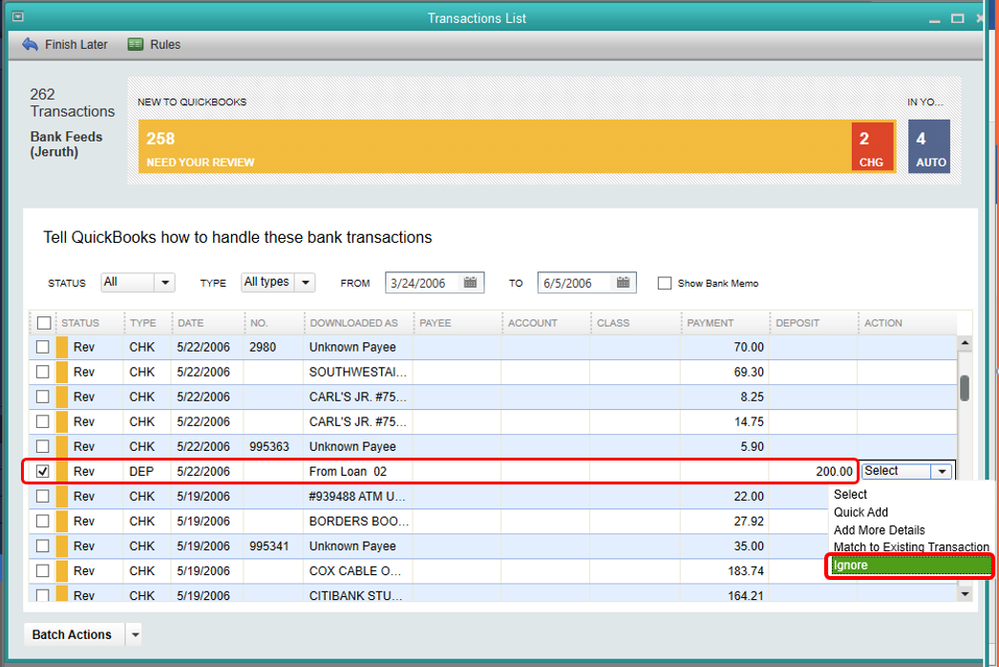
Task: Click the orange status marker on row 2980
Action: tap(61, 347)
